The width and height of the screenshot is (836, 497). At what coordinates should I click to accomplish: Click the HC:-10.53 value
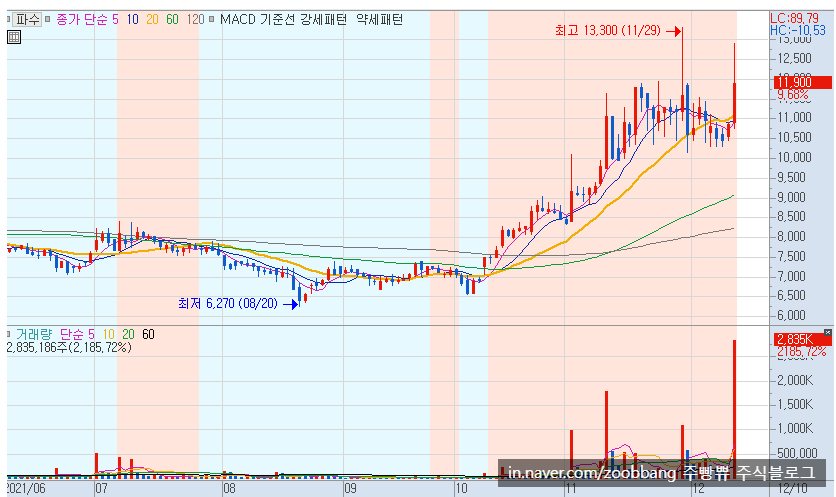pos(798,30)
